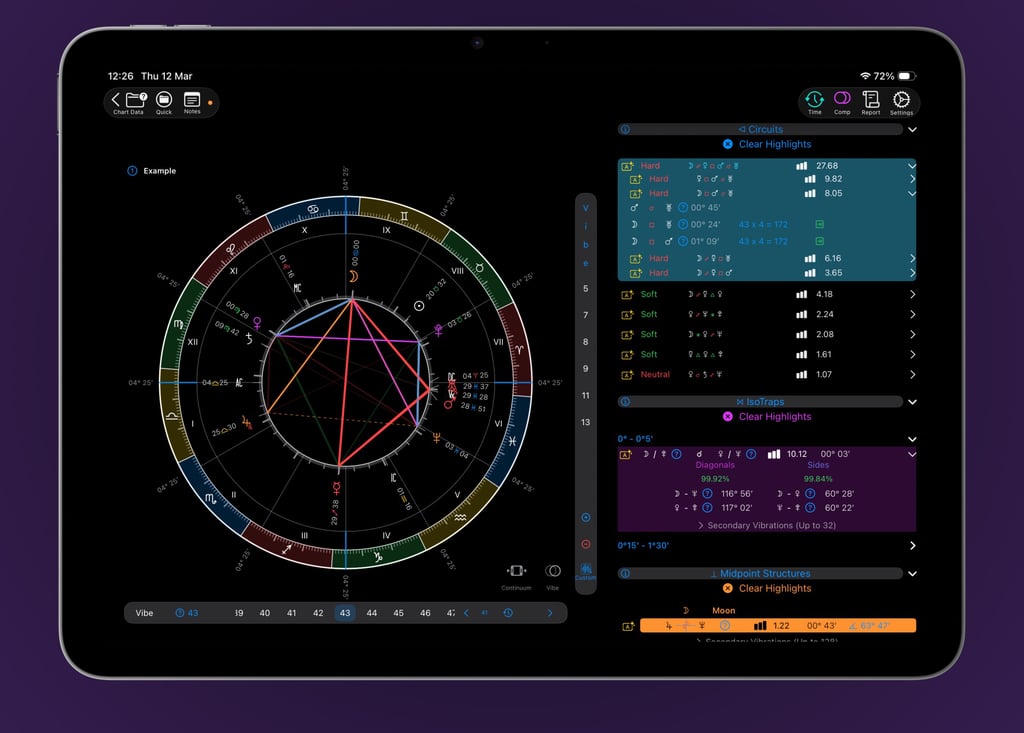Click the history clock in the Vibe bar
This screenshot has width=1024, height=733.
[508, 613]
